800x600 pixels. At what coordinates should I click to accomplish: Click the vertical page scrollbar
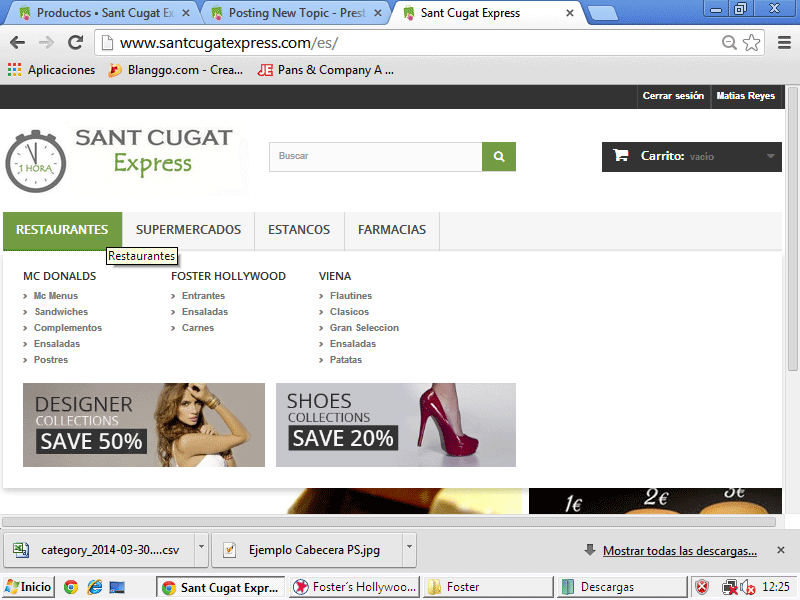[x=792, y=230]
